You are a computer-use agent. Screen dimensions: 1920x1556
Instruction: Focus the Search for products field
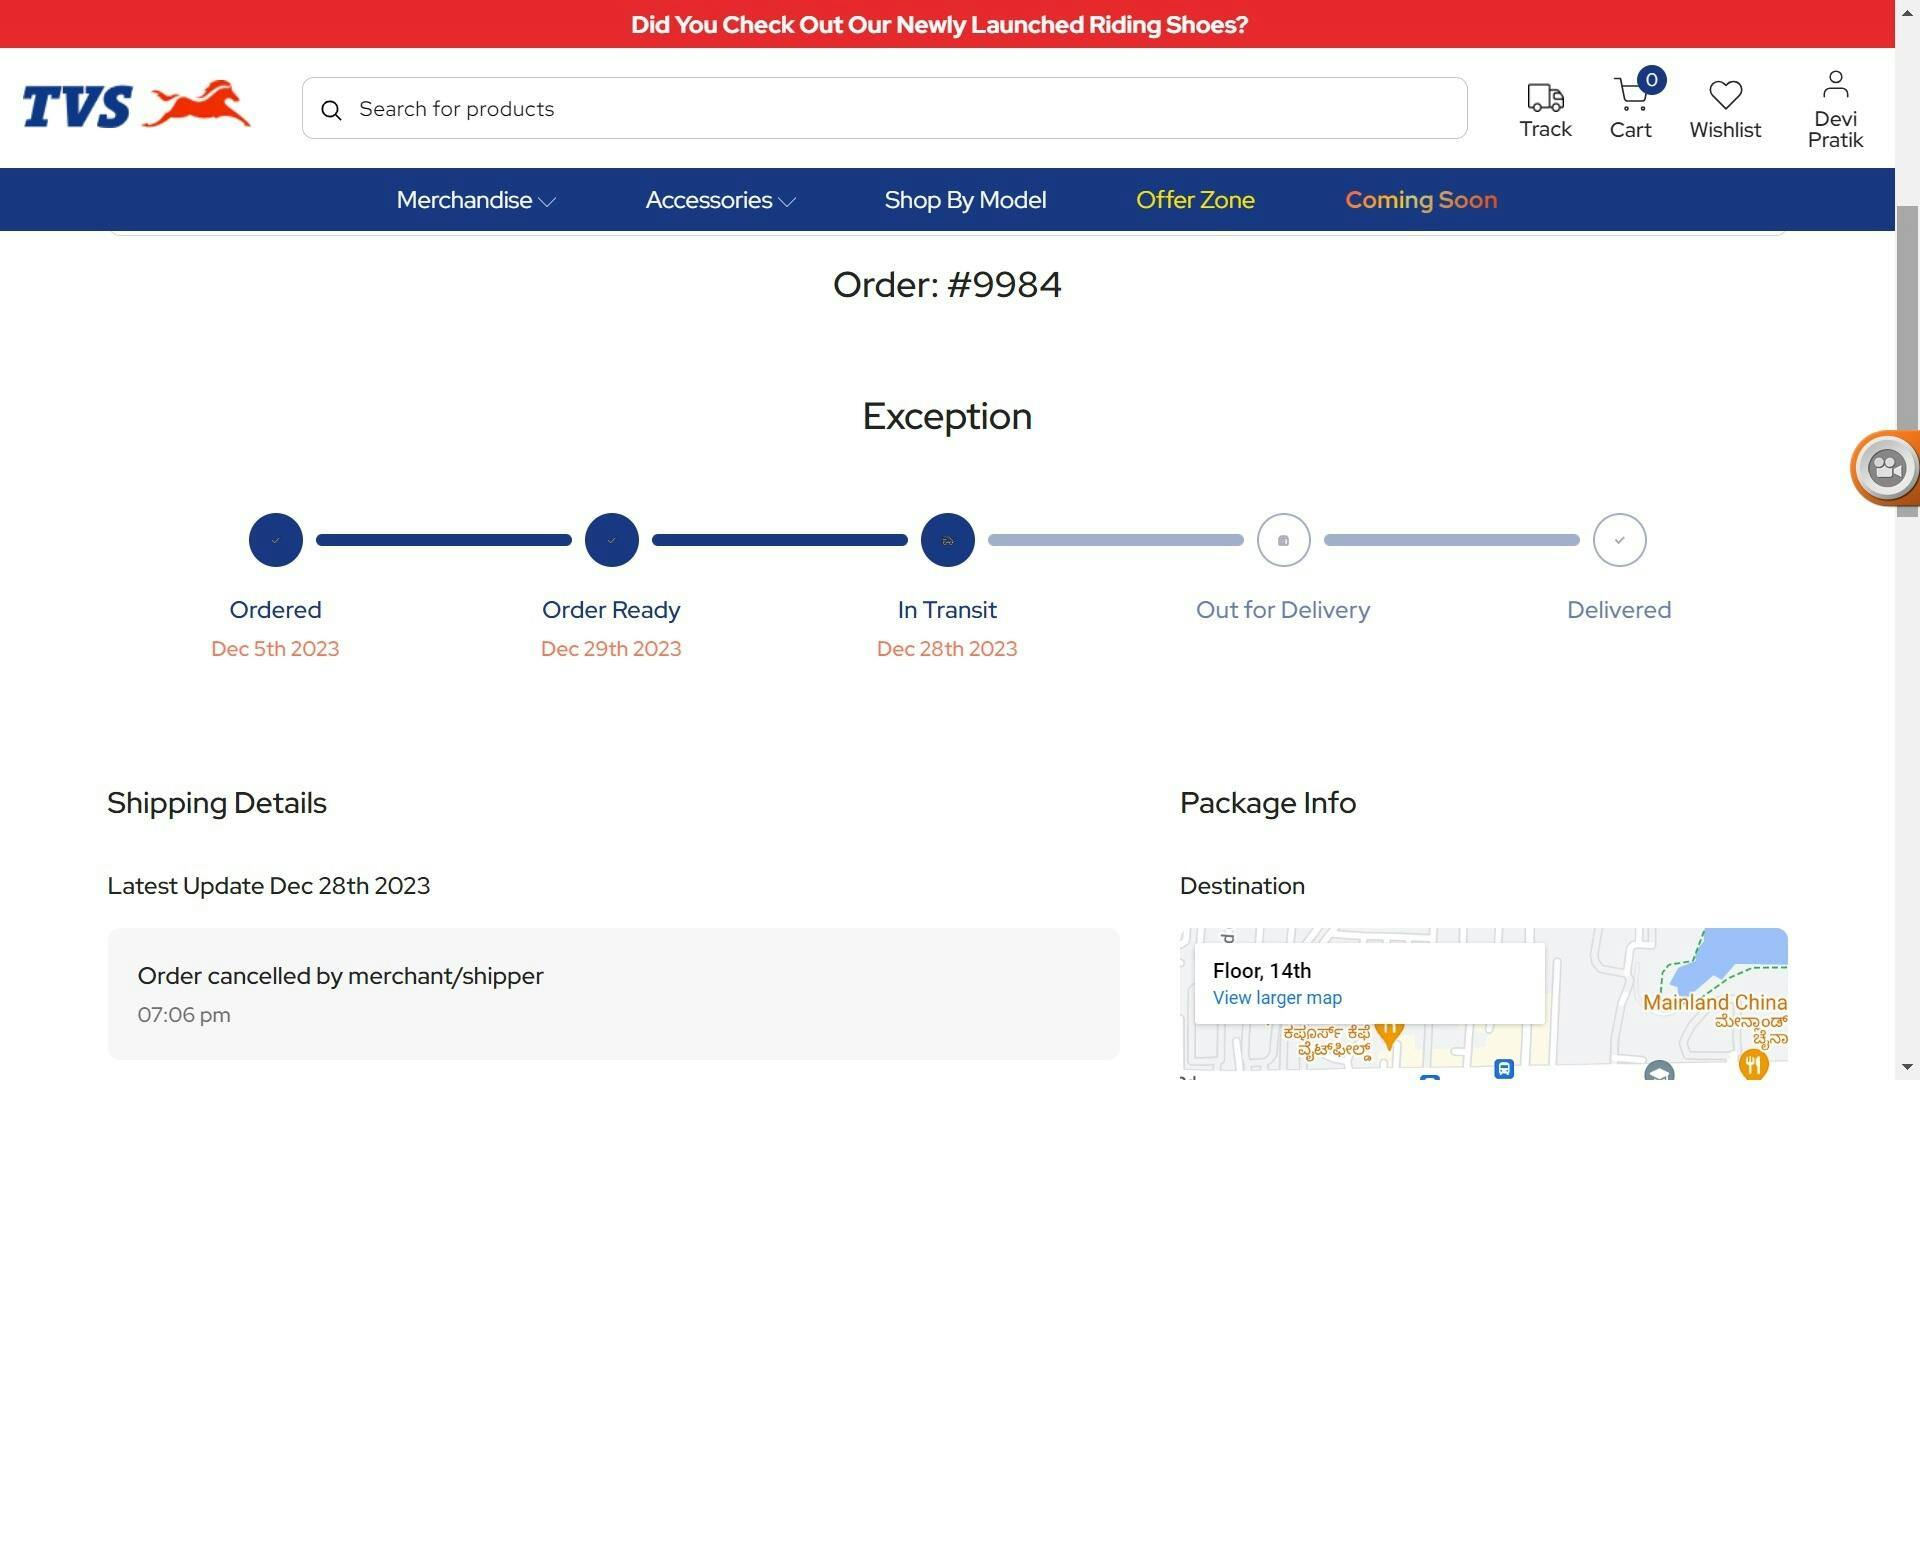coord(900,108)
